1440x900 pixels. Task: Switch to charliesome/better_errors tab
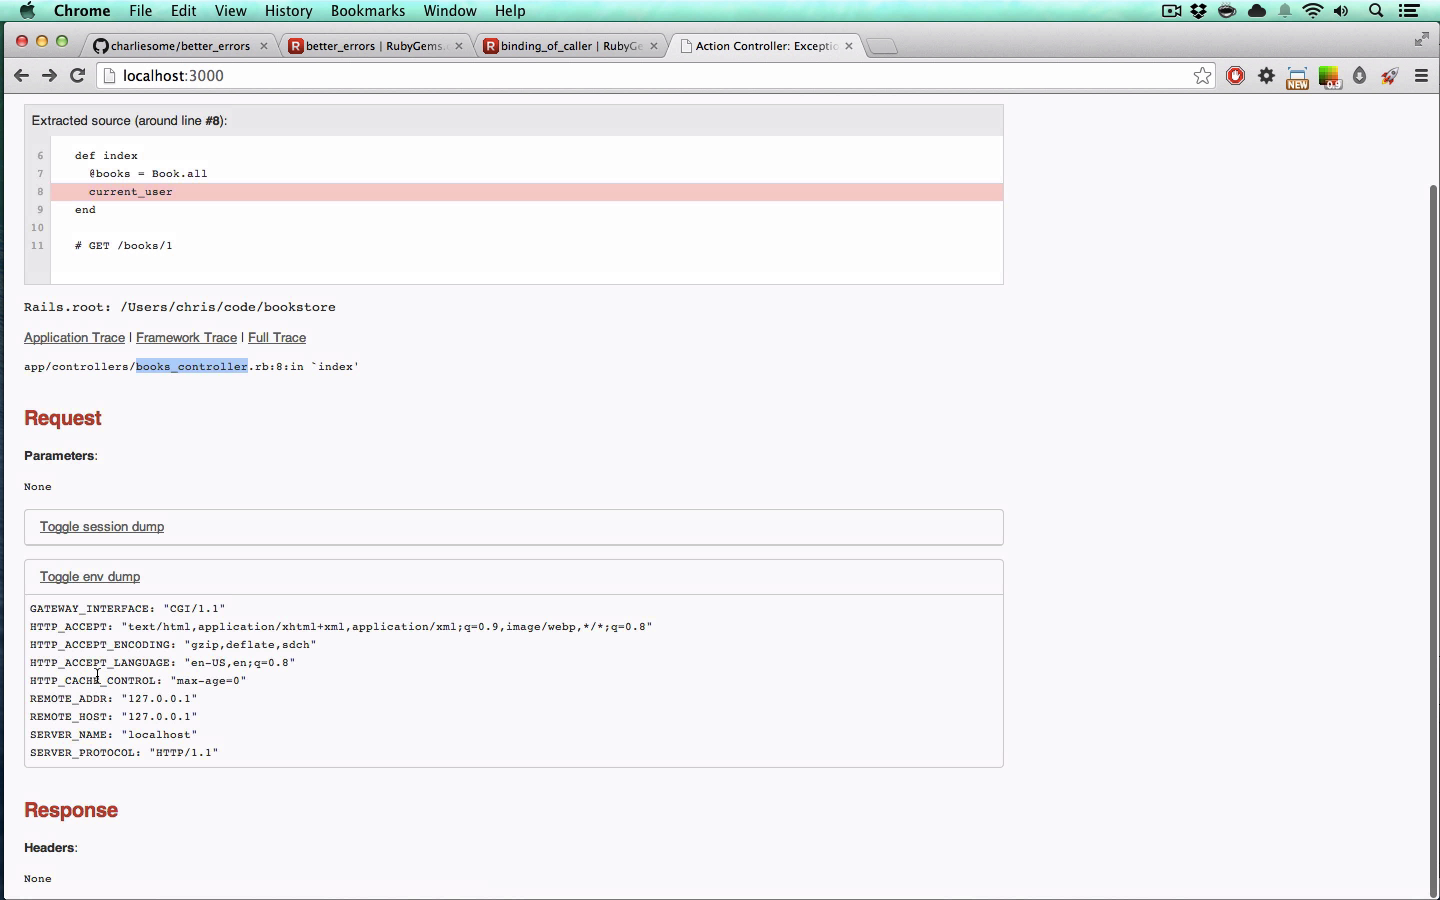click(x=180, y=46)
